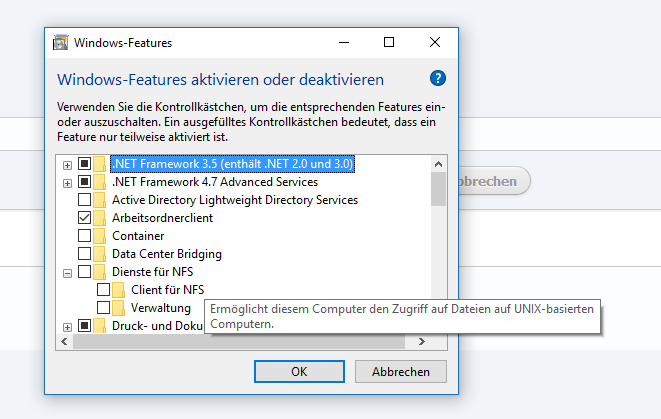The image size is (661, 419).
Task: Click the Windows-Features title bar icon
Action: coord(61,43)
